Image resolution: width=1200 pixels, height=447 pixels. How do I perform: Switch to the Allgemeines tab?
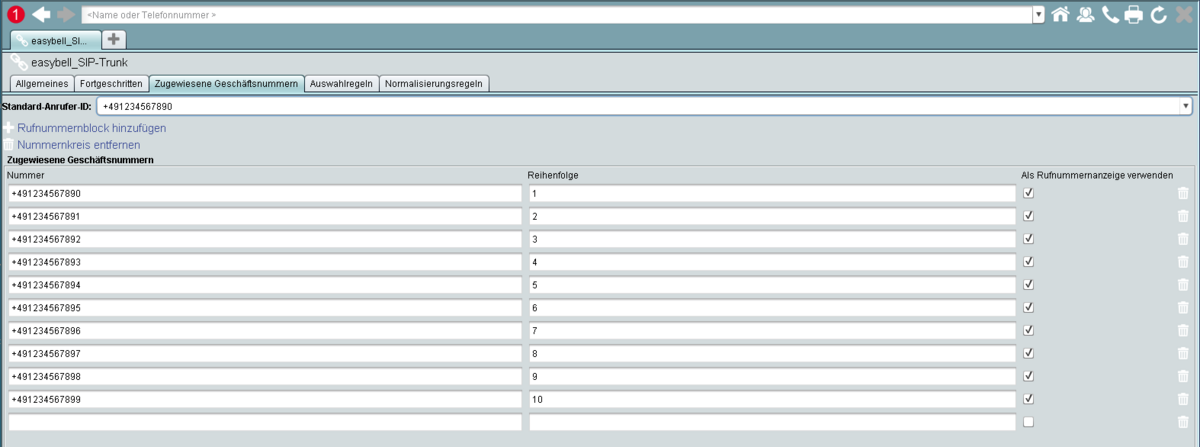point(40,83)
